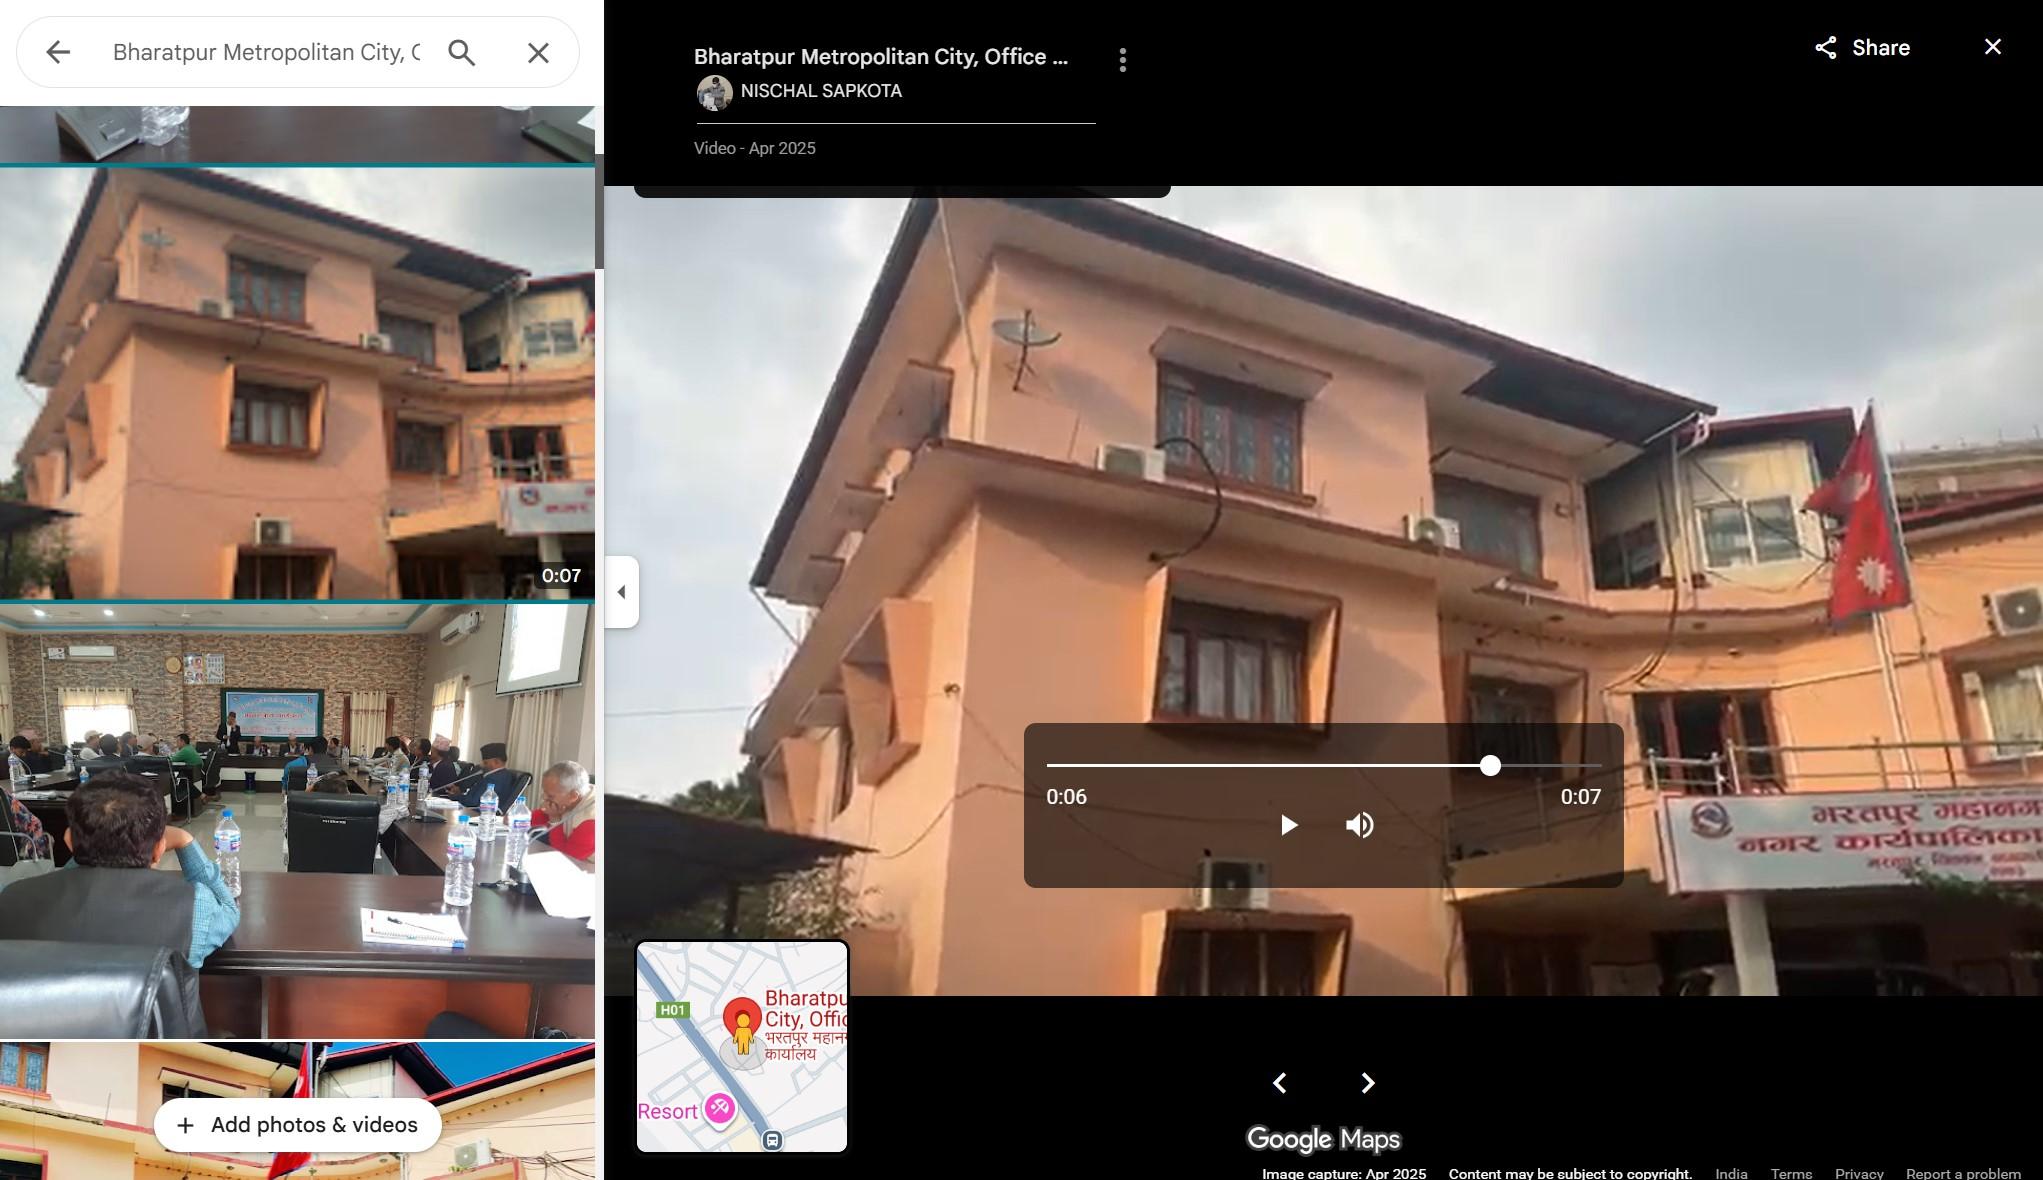2043x1180 pixels.
Task: Collapse the side panel
Action: click(x=621, y=592)
